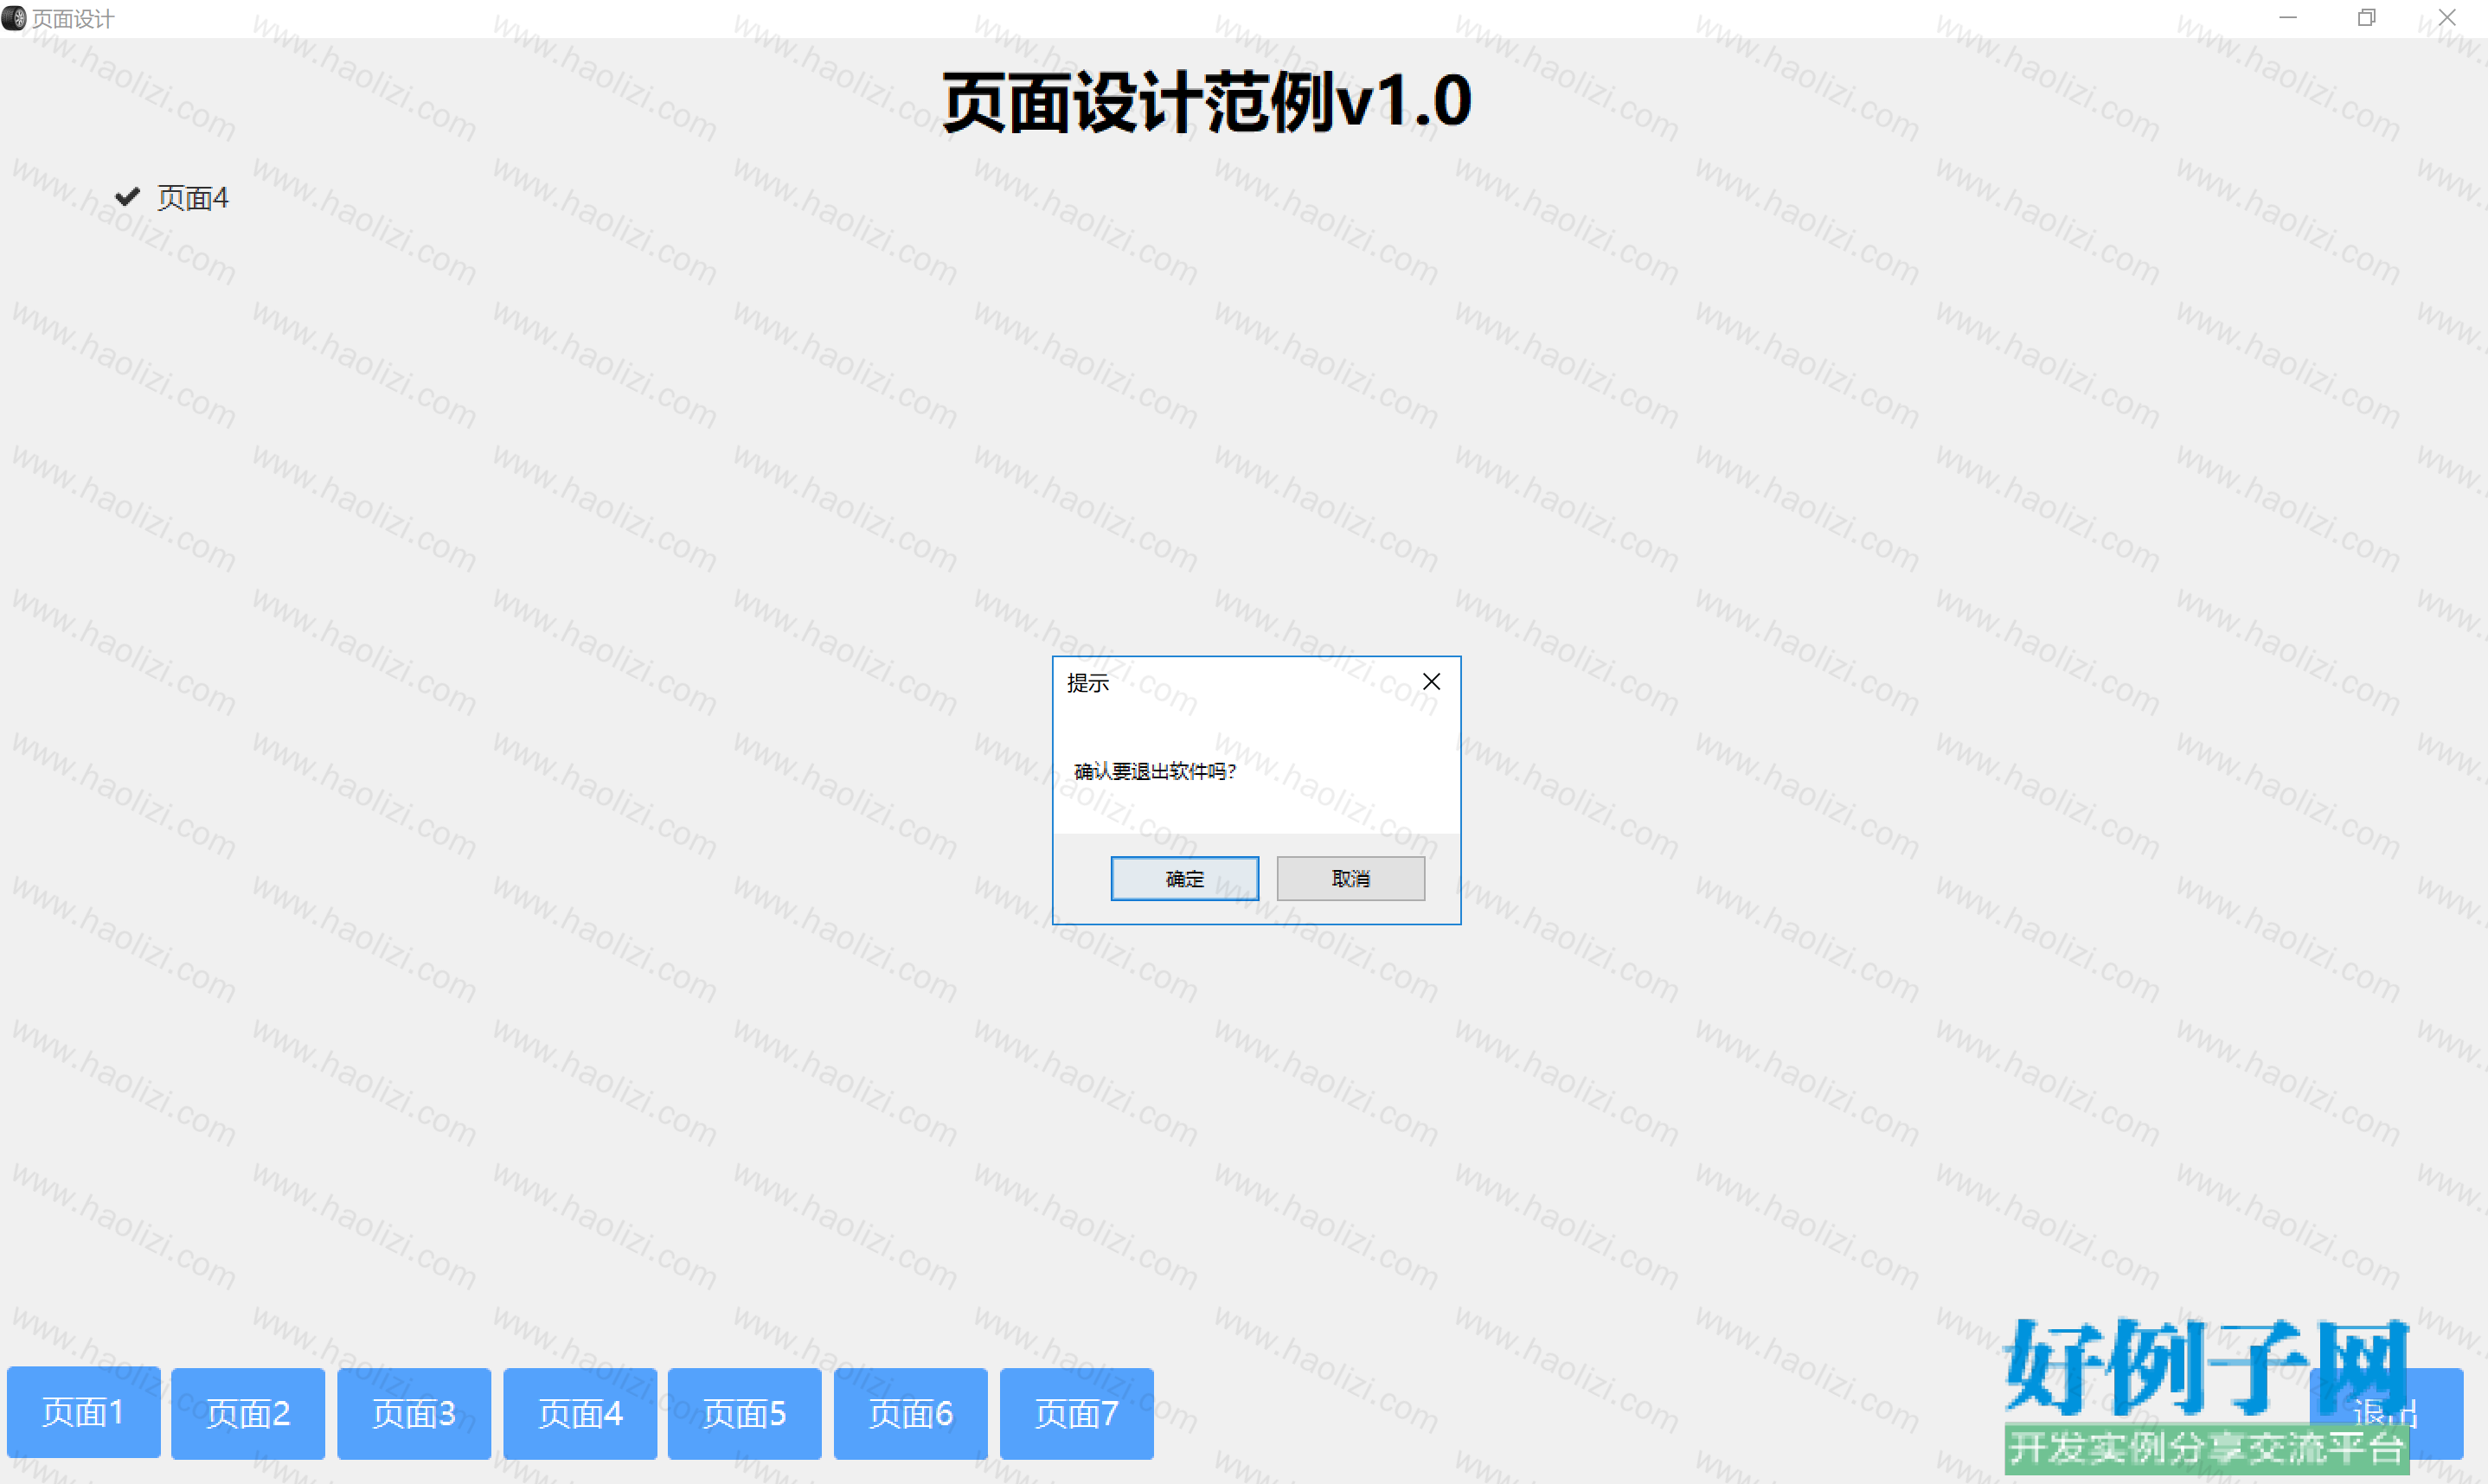The image size is (2488, 1484).
Task: Cancel the exit with 取消 button
Action: (1350, 878)
